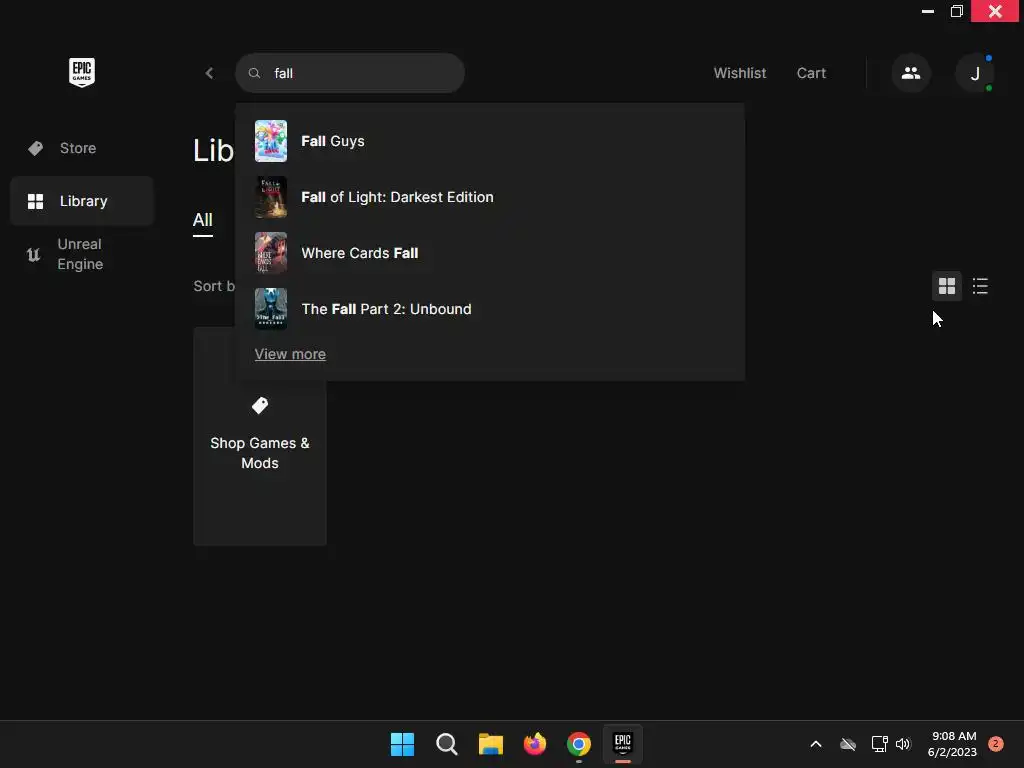
Task: Click the Where Cards Fall thumbnail
Action: [x=270, y=253]
